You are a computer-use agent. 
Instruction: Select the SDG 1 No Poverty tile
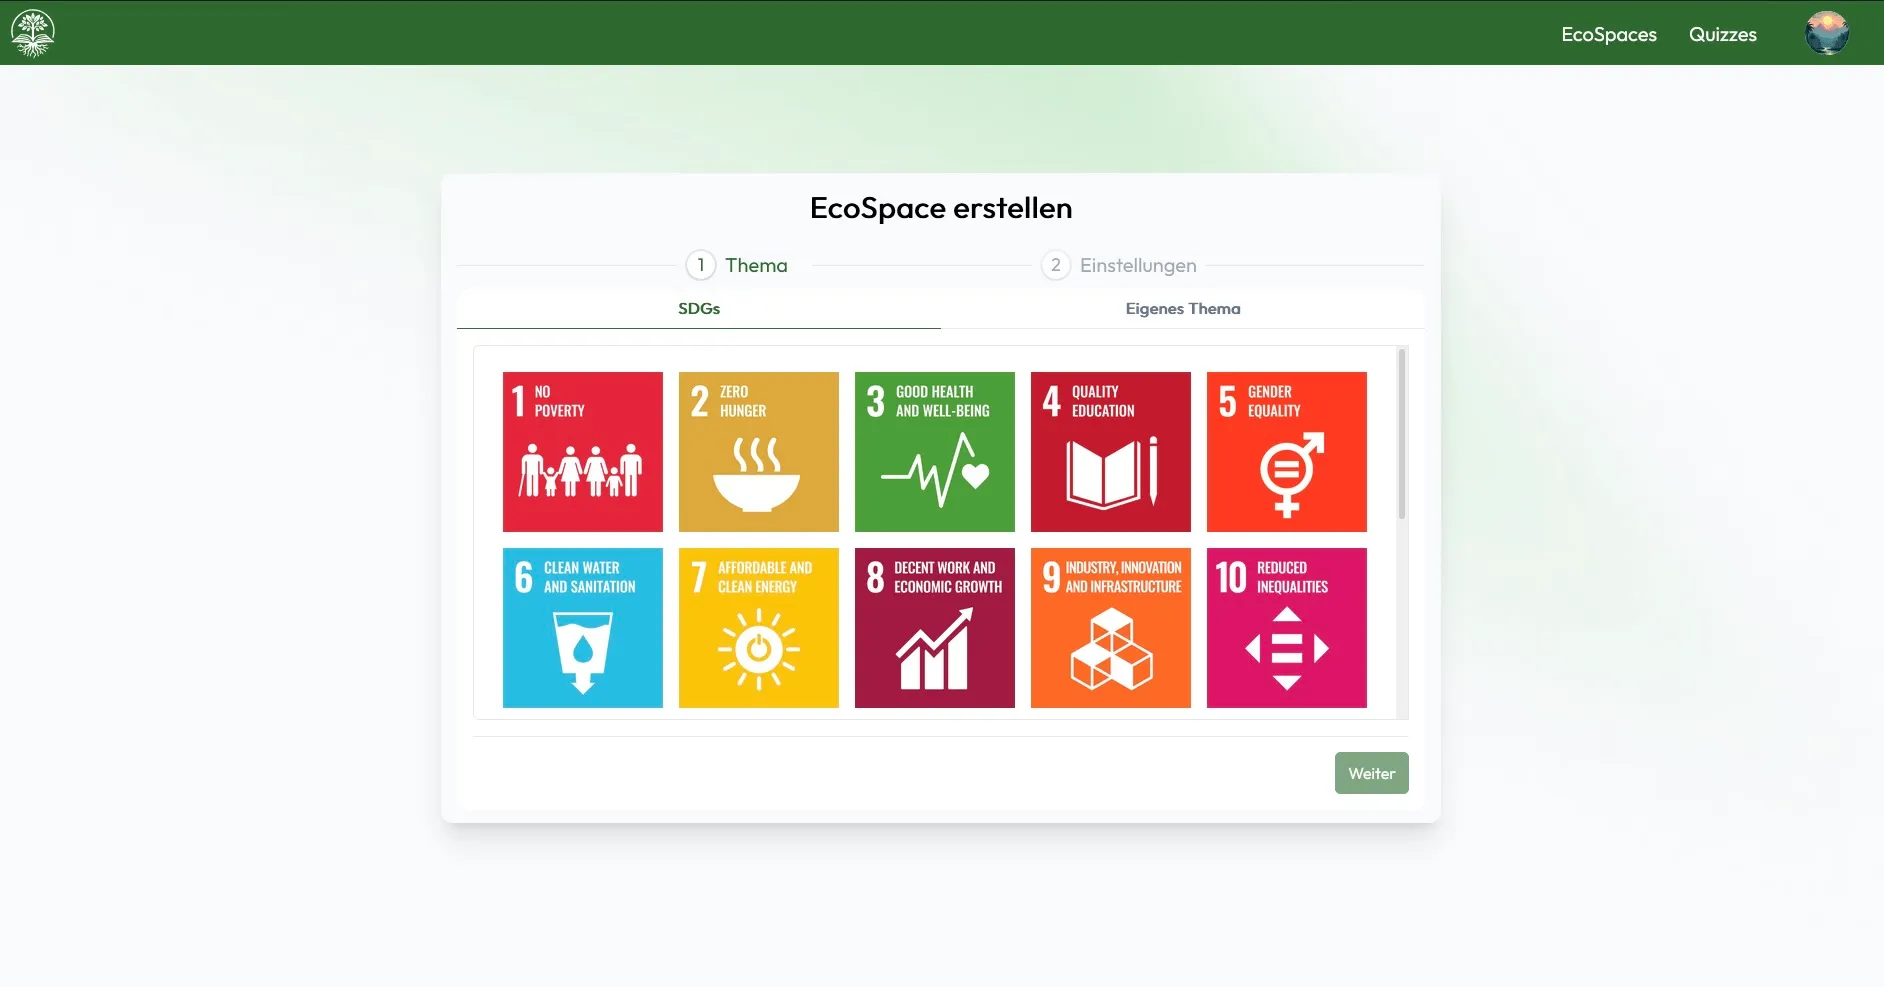tap(581, 451)
